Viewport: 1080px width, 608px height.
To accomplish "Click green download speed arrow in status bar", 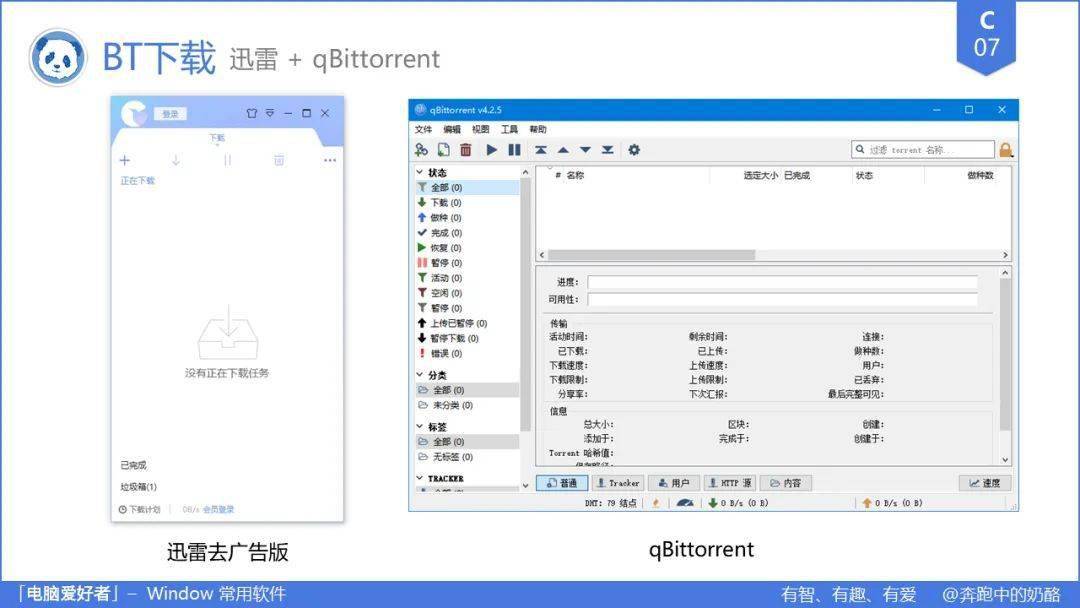I will pyautogui.click(x=713, y=503).
